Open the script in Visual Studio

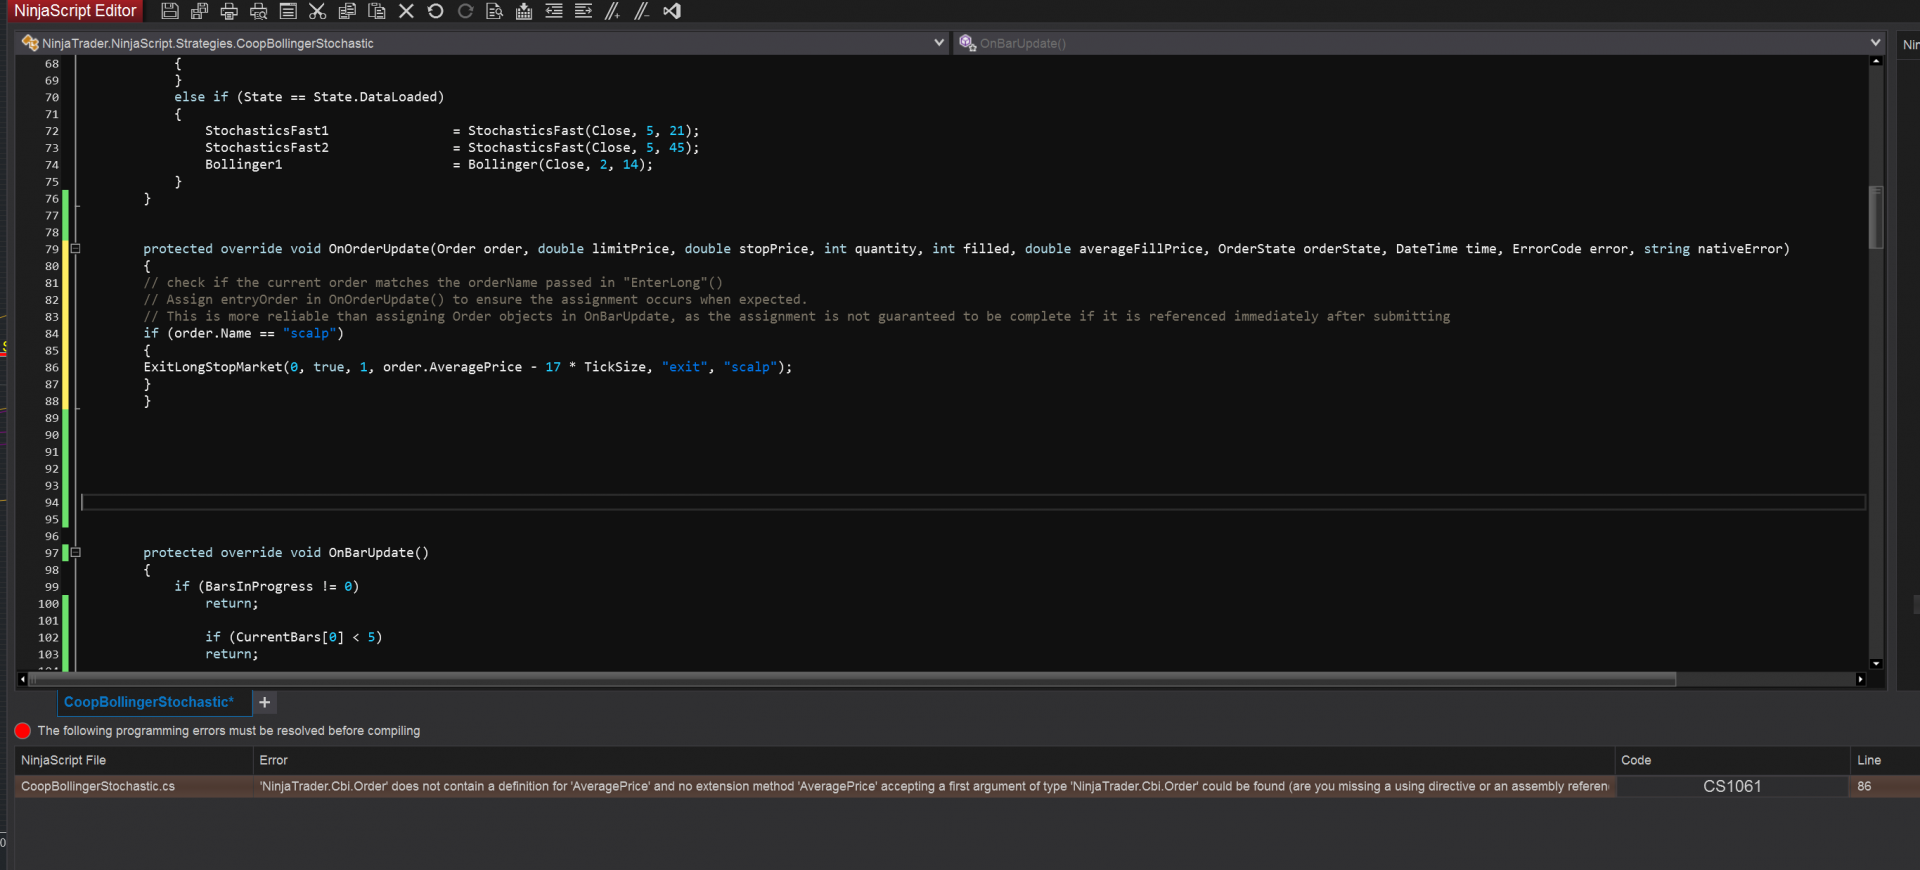[672, 11]
